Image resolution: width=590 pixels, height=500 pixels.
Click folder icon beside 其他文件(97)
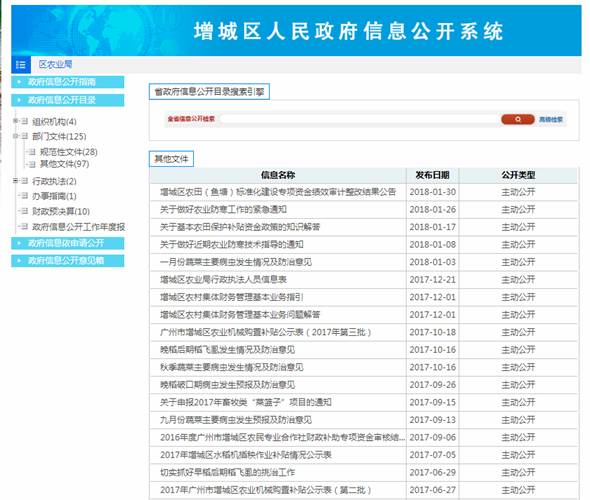(32, 164)
